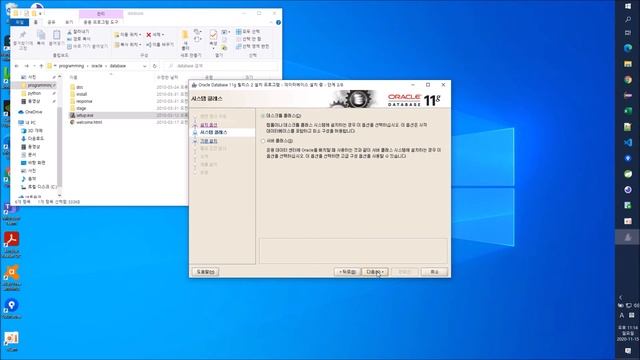Open Google Chrome from the side taskbar
This screenshot has height=360, width=640.
pos(628,80)
